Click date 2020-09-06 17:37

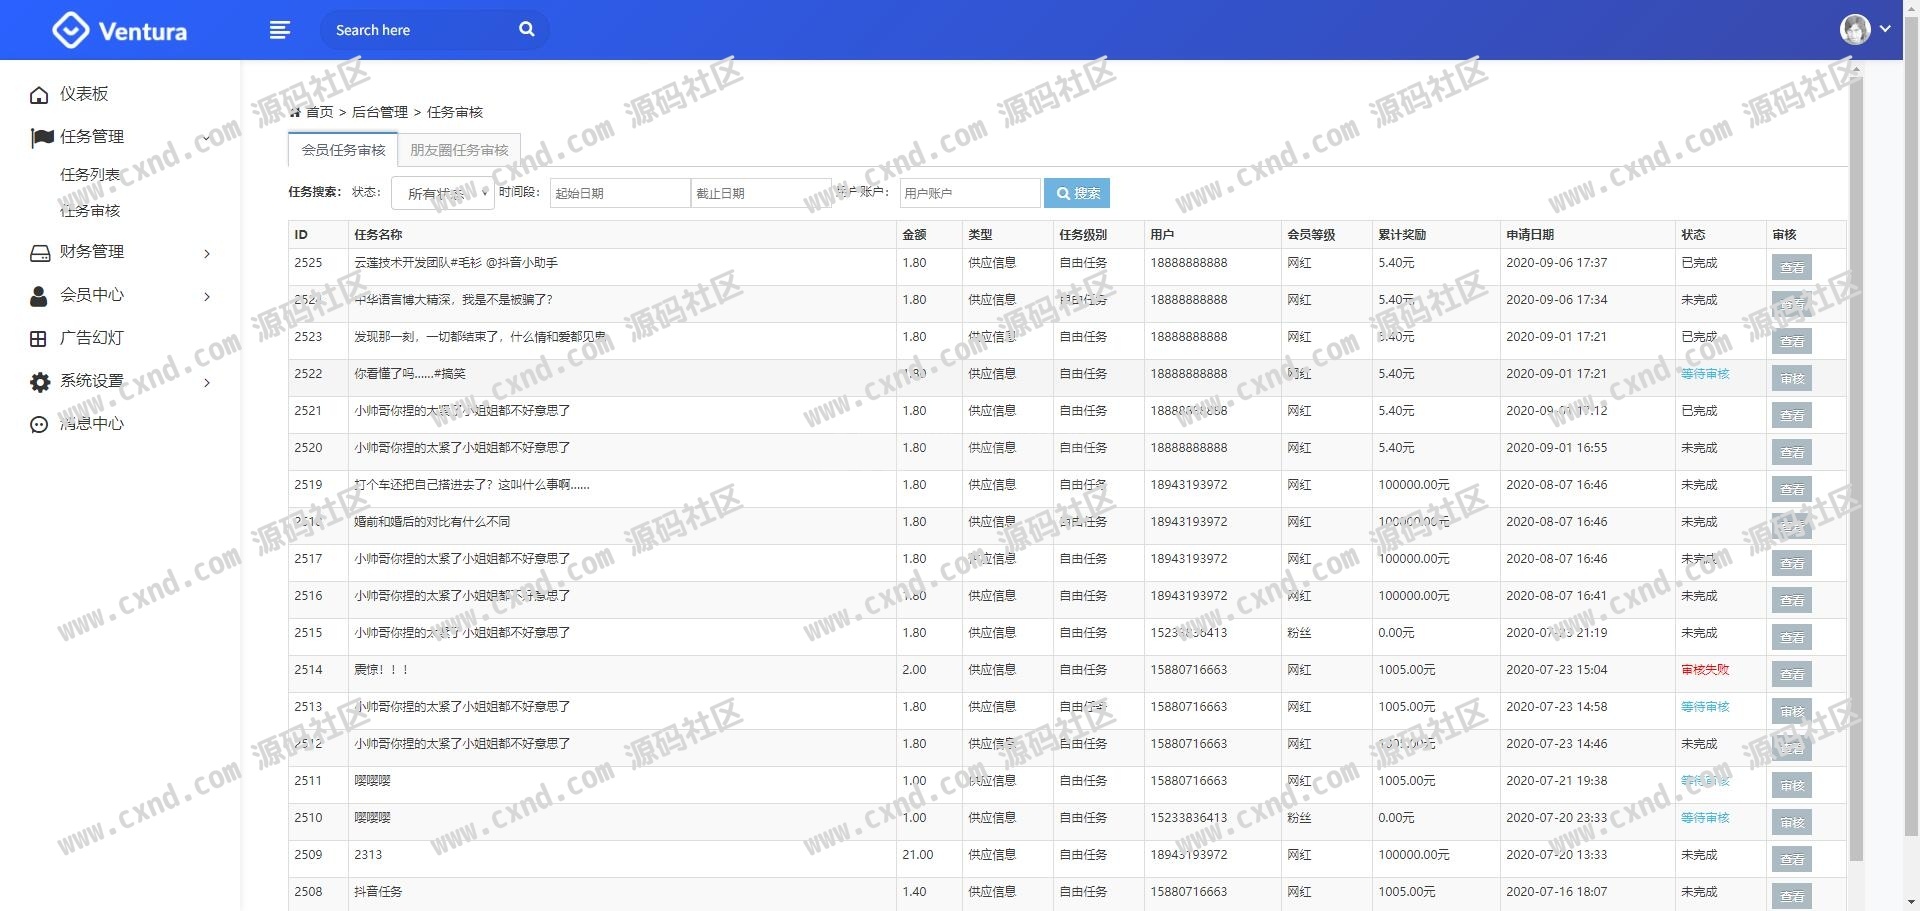(x=1556, y=263)
